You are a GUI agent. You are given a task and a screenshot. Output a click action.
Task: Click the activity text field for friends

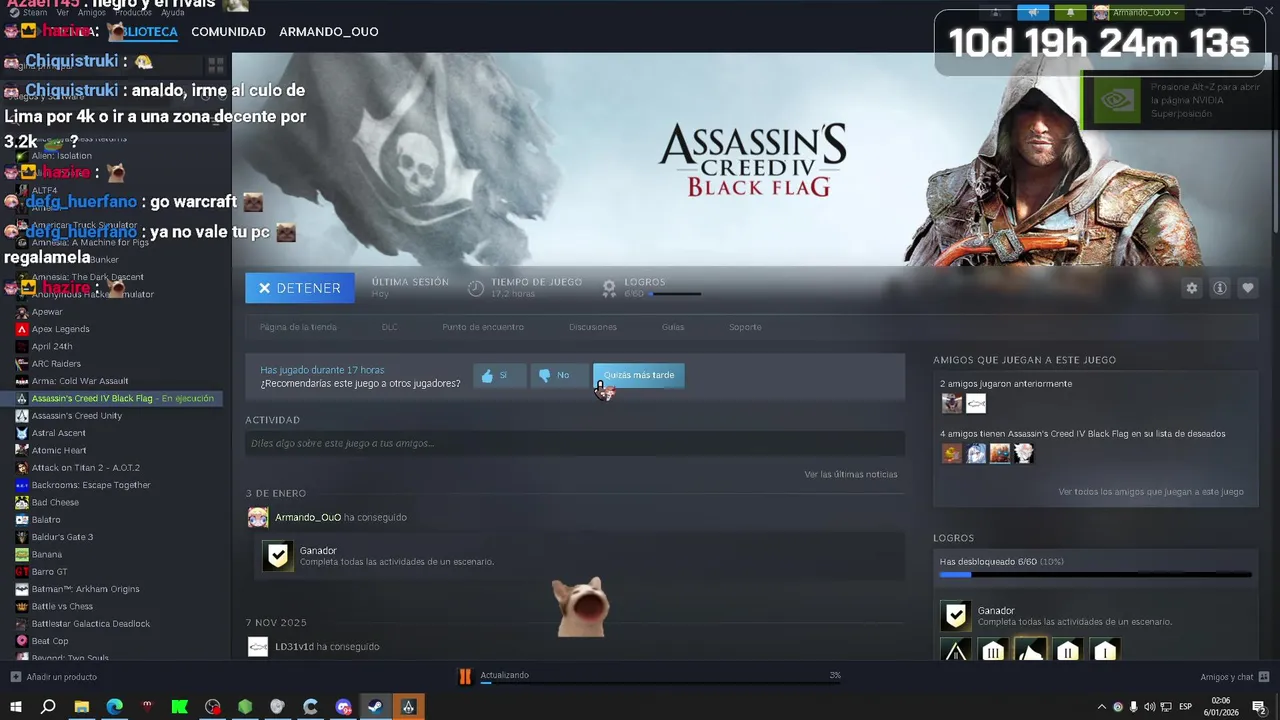click(575, 443)
